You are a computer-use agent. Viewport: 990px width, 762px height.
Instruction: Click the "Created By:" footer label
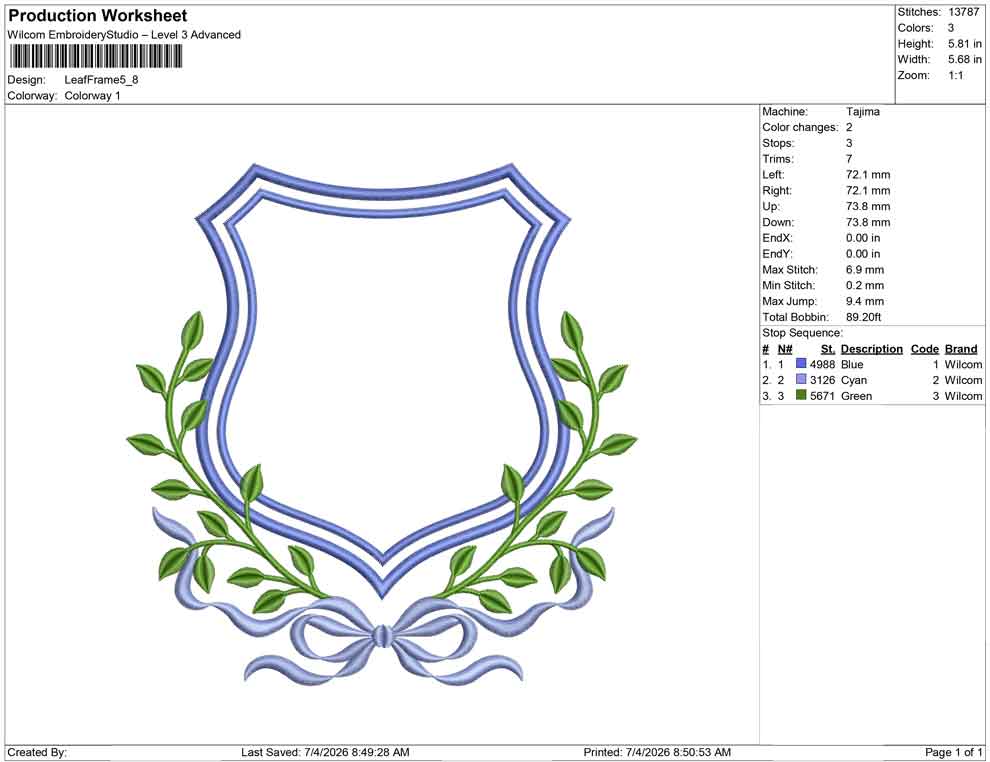(37, 752)
